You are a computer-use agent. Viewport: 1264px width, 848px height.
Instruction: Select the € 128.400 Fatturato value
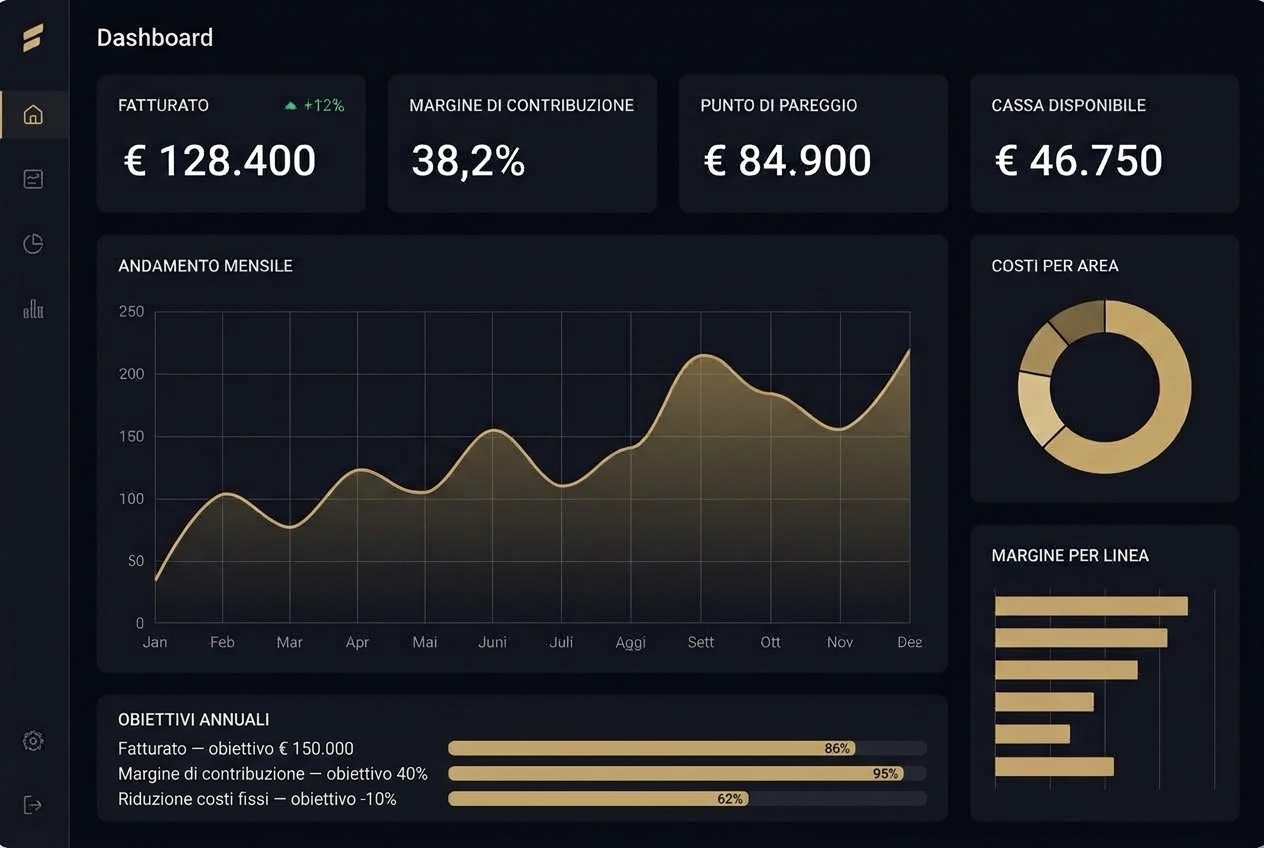coord(220,160)
